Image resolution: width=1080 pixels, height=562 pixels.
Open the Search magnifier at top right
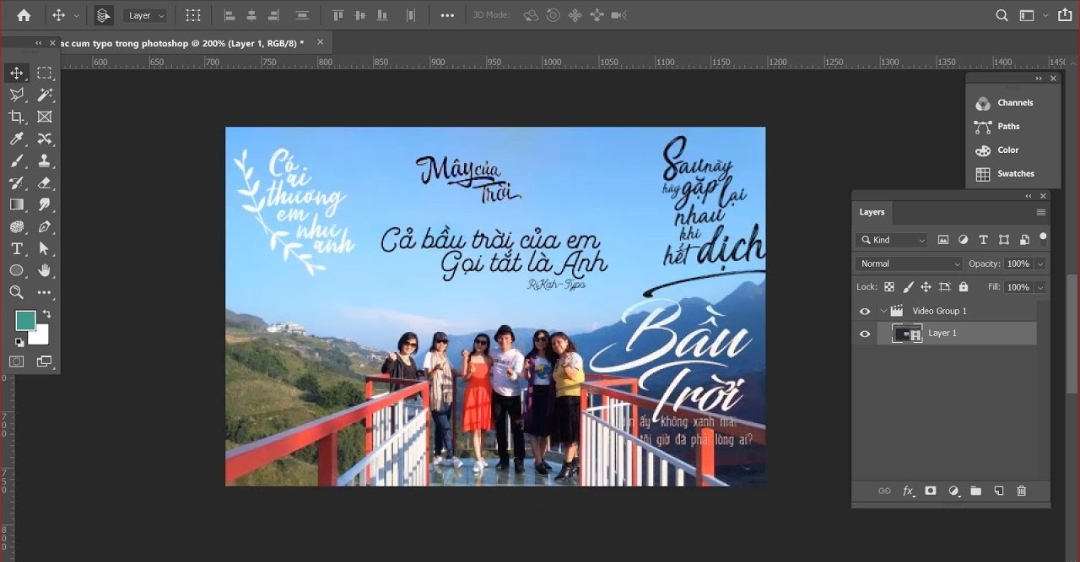pyautogui.click(x=1002, y=15)
